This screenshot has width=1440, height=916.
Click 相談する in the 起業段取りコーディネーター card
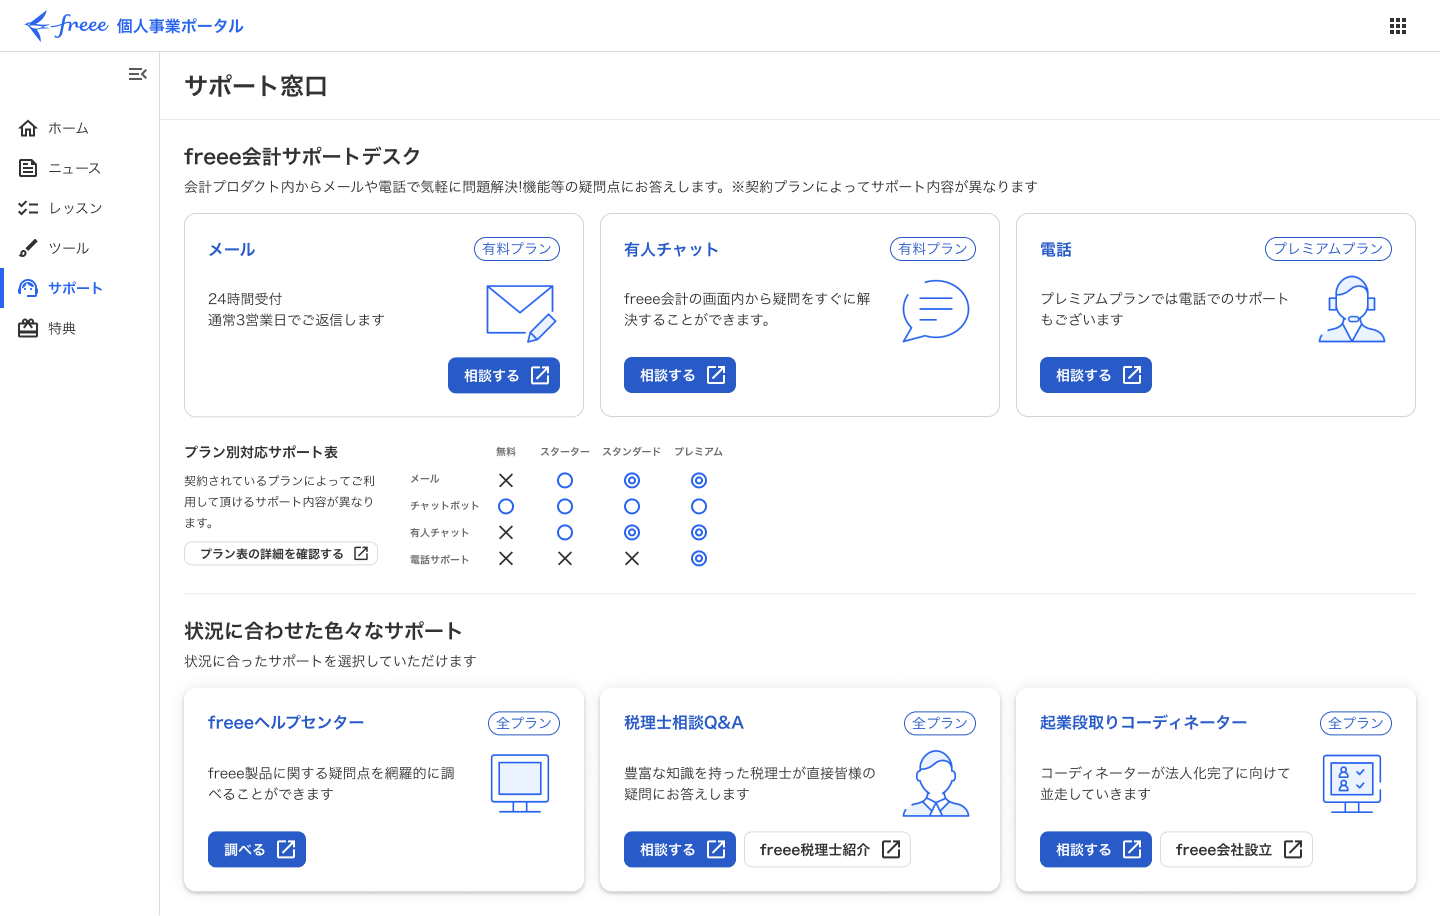[1096, 849]
